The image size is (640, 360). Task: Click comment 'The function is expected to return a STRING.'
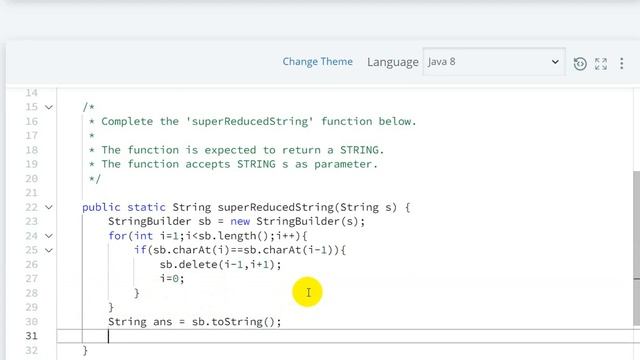click(242, 150)
